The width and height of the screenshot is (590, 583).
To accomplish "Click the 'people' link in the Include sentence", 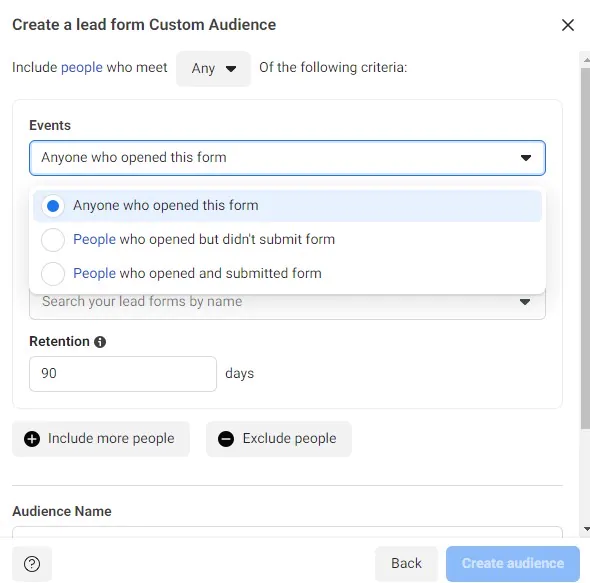I will tap(82, 67).
